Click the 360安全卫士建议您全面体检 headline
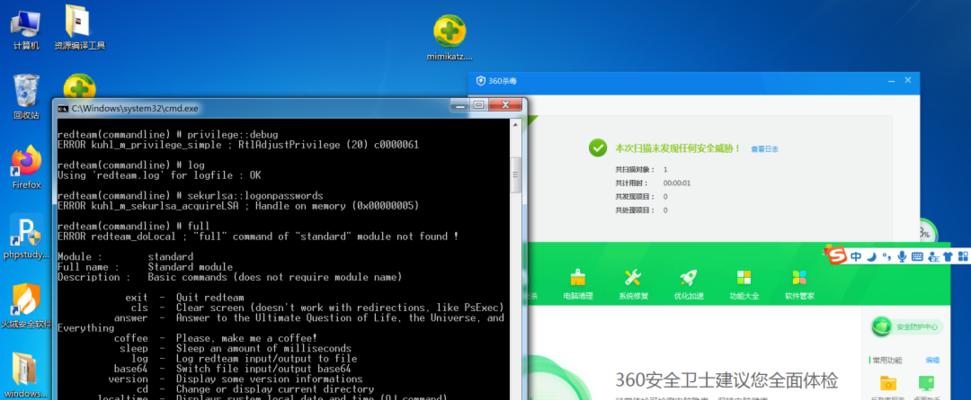The image size is (971, 400). [x=726, y=380]
